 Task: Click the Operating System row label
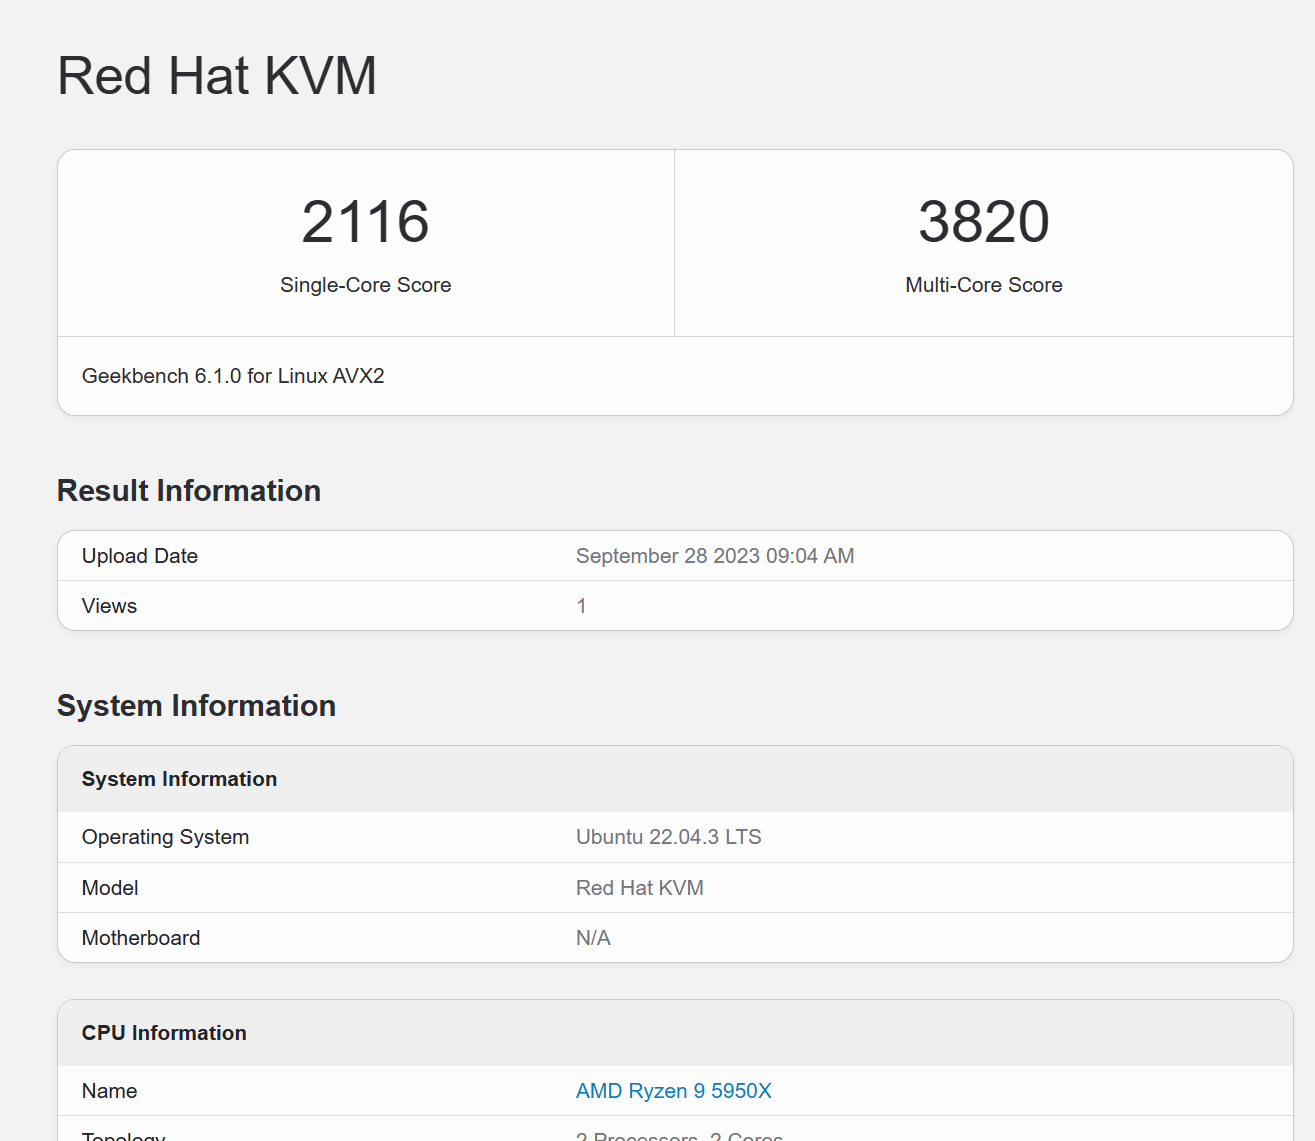coord(165,837)
